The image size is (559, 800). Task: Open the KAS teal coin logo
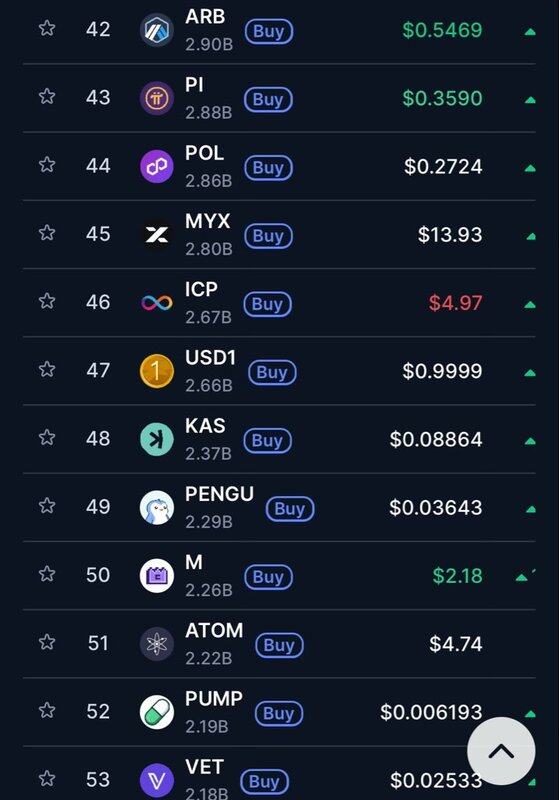(x=157, y=439)
